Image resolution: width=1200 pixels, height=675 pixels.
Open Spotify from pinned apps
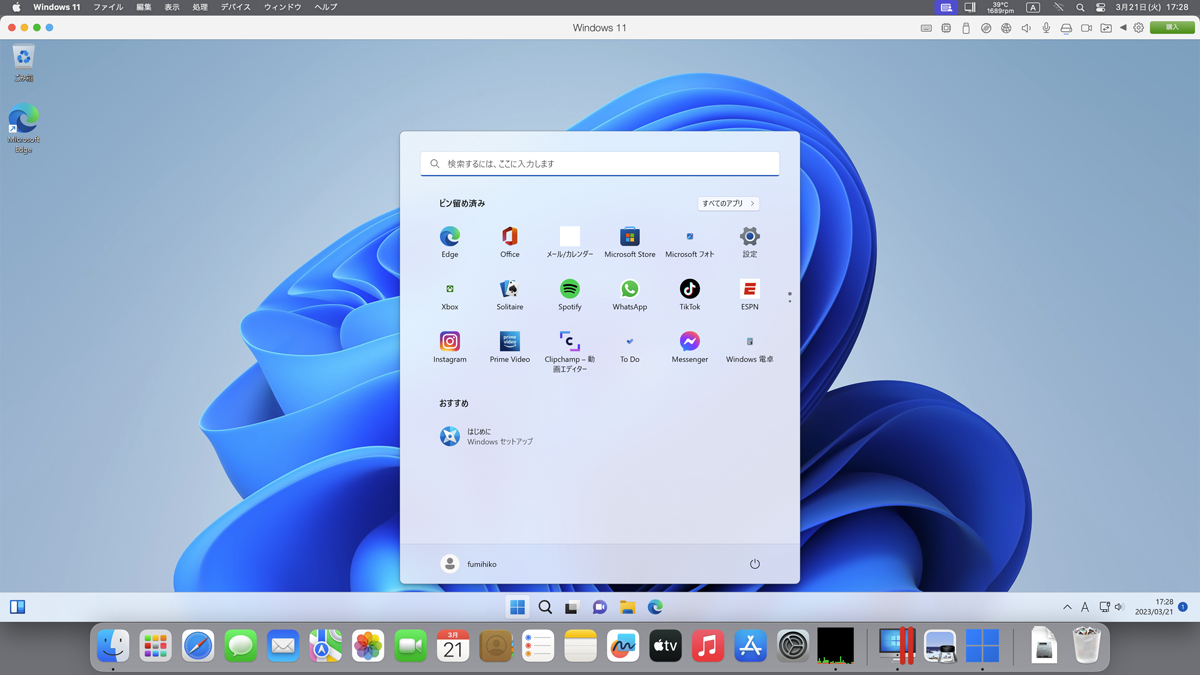[x=570, y=289]
